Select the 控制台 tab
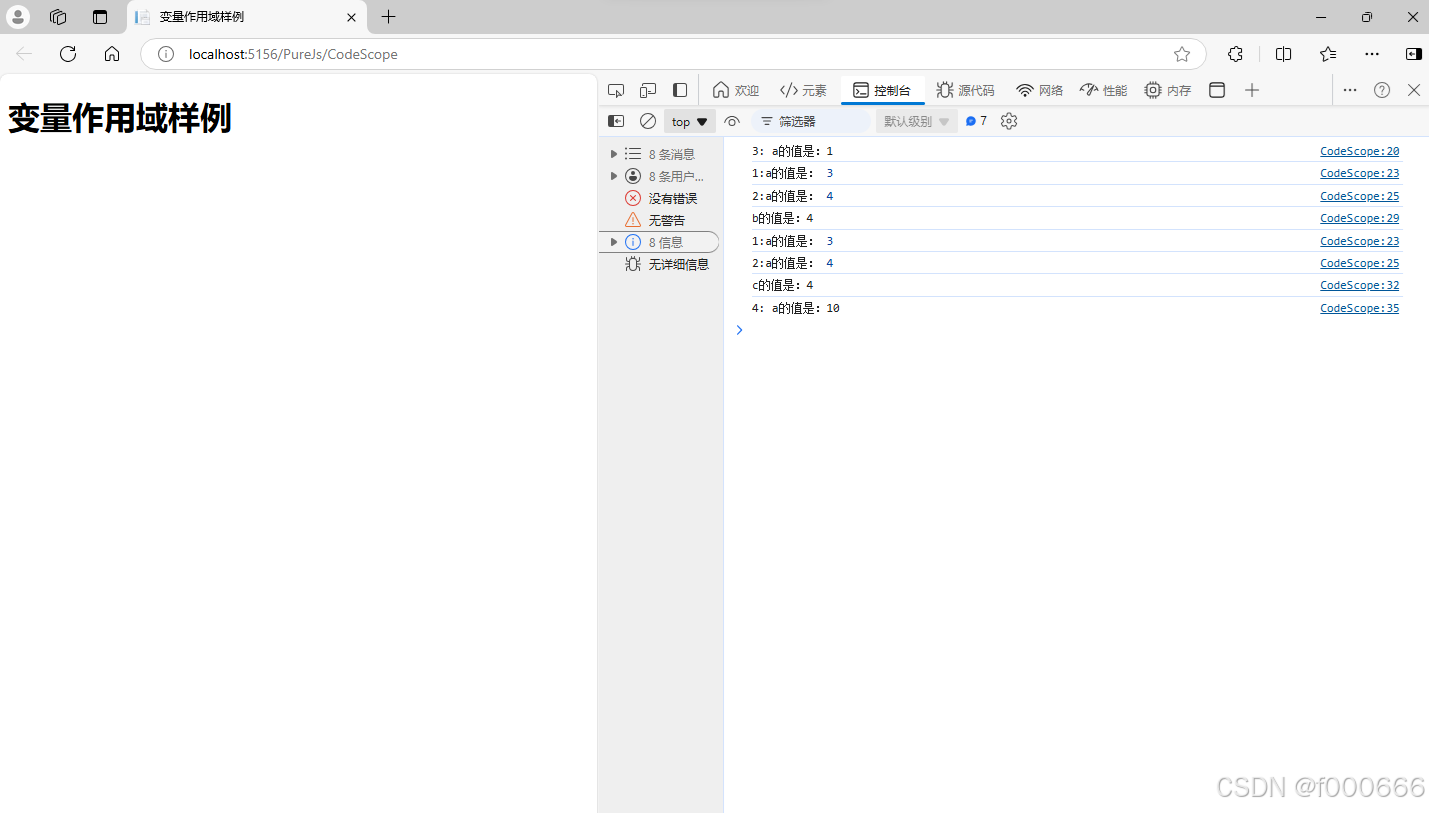Screen dimensions: 1429x813 [882, 90]
